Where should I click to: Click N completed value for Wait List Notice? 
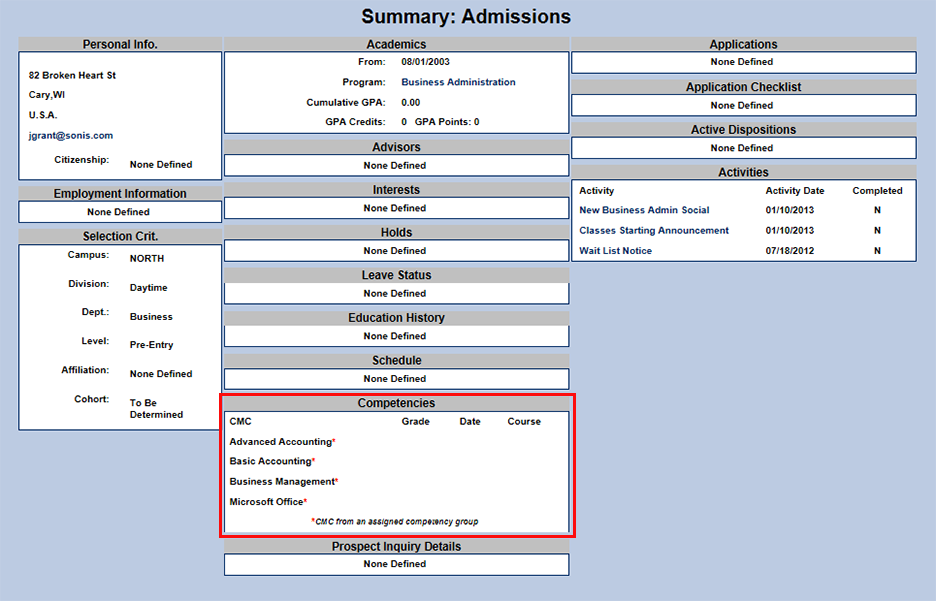tap(878, 251)
